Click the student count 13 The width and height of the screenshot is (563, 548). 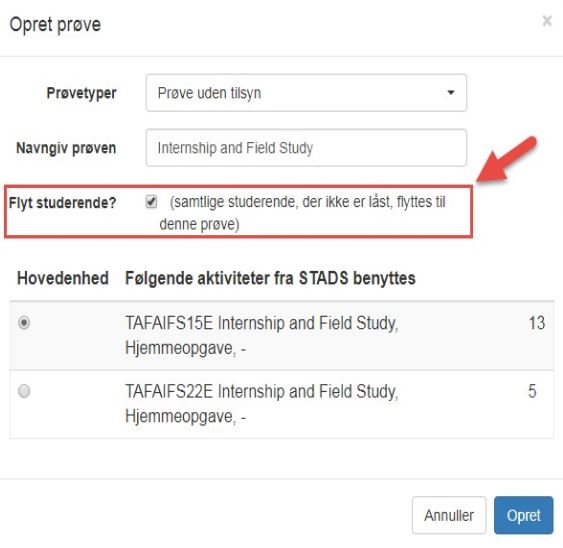pyautogui.click(x=537, y=322)
